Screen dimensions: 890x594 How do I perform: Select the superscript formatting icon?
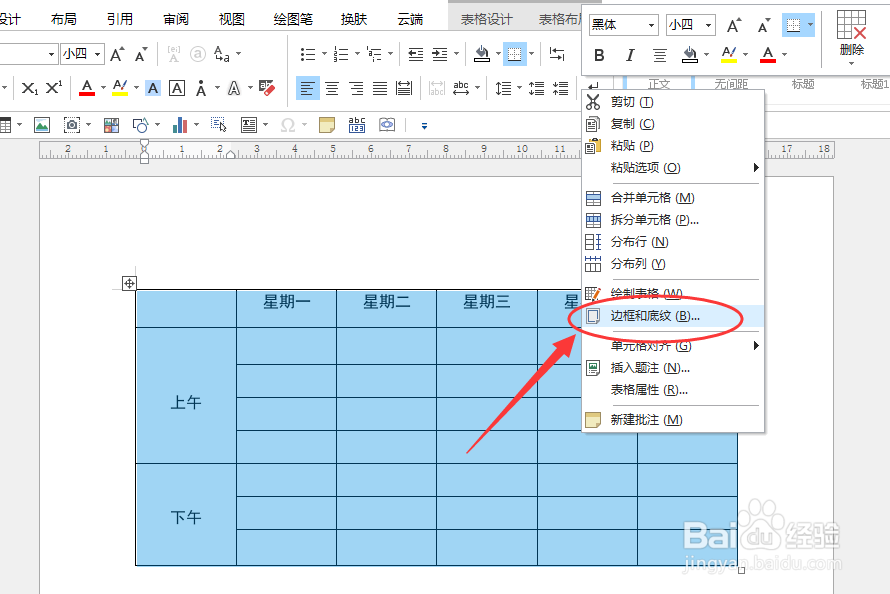[x=52, y=87]
